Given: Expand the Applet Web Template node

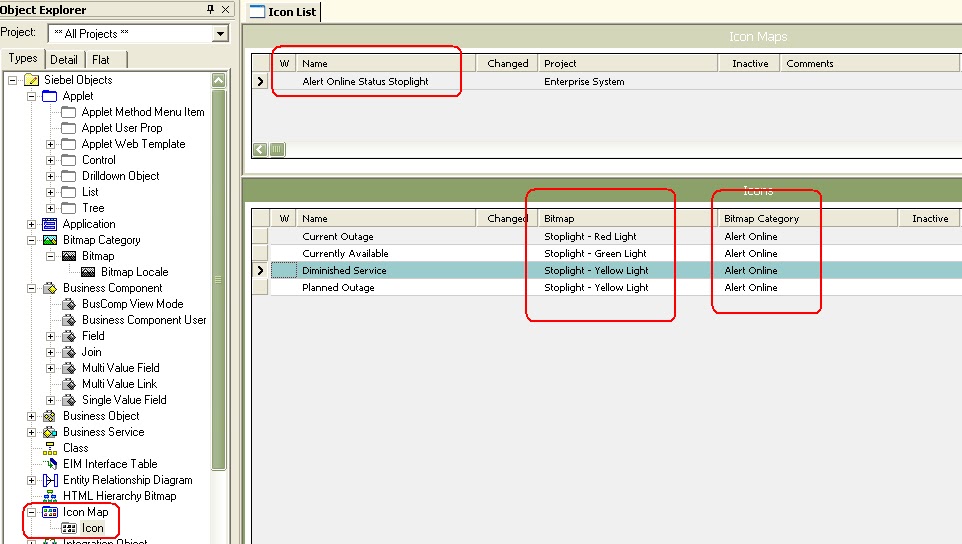Looking at the screenshot, I should coord(50,144).
